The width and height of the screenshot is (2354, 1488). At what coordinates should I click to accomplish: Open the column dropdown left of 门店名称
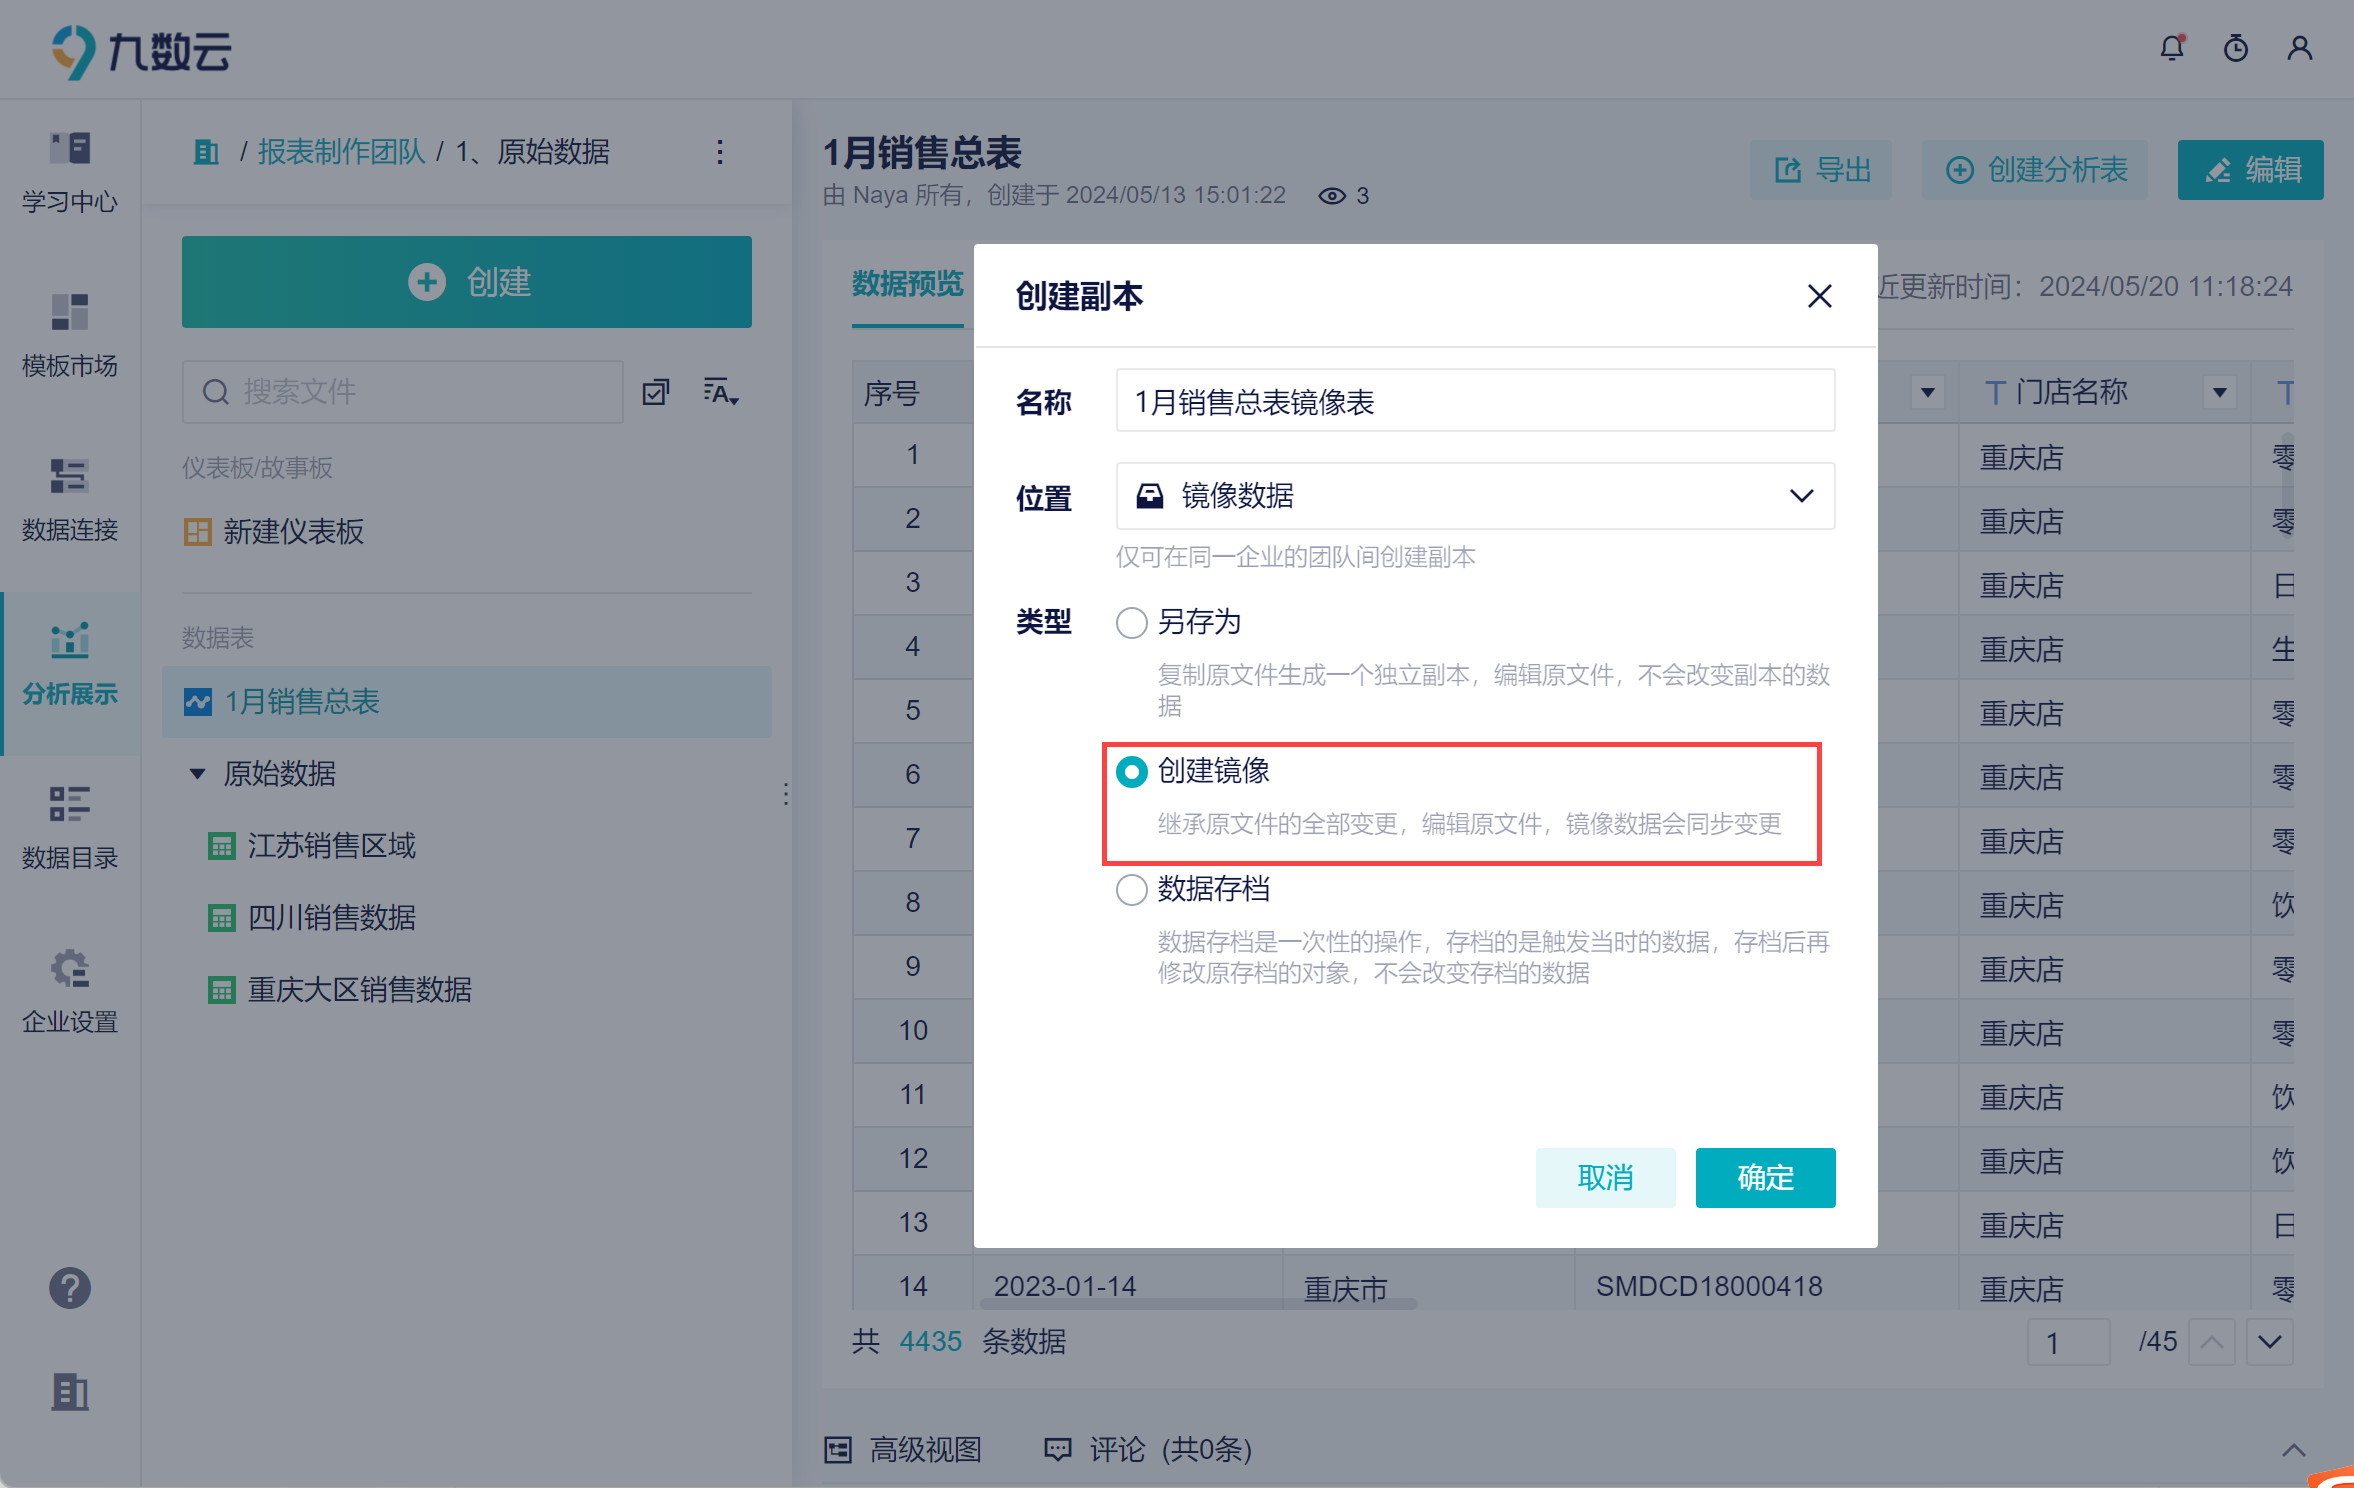pos(1927,392)
